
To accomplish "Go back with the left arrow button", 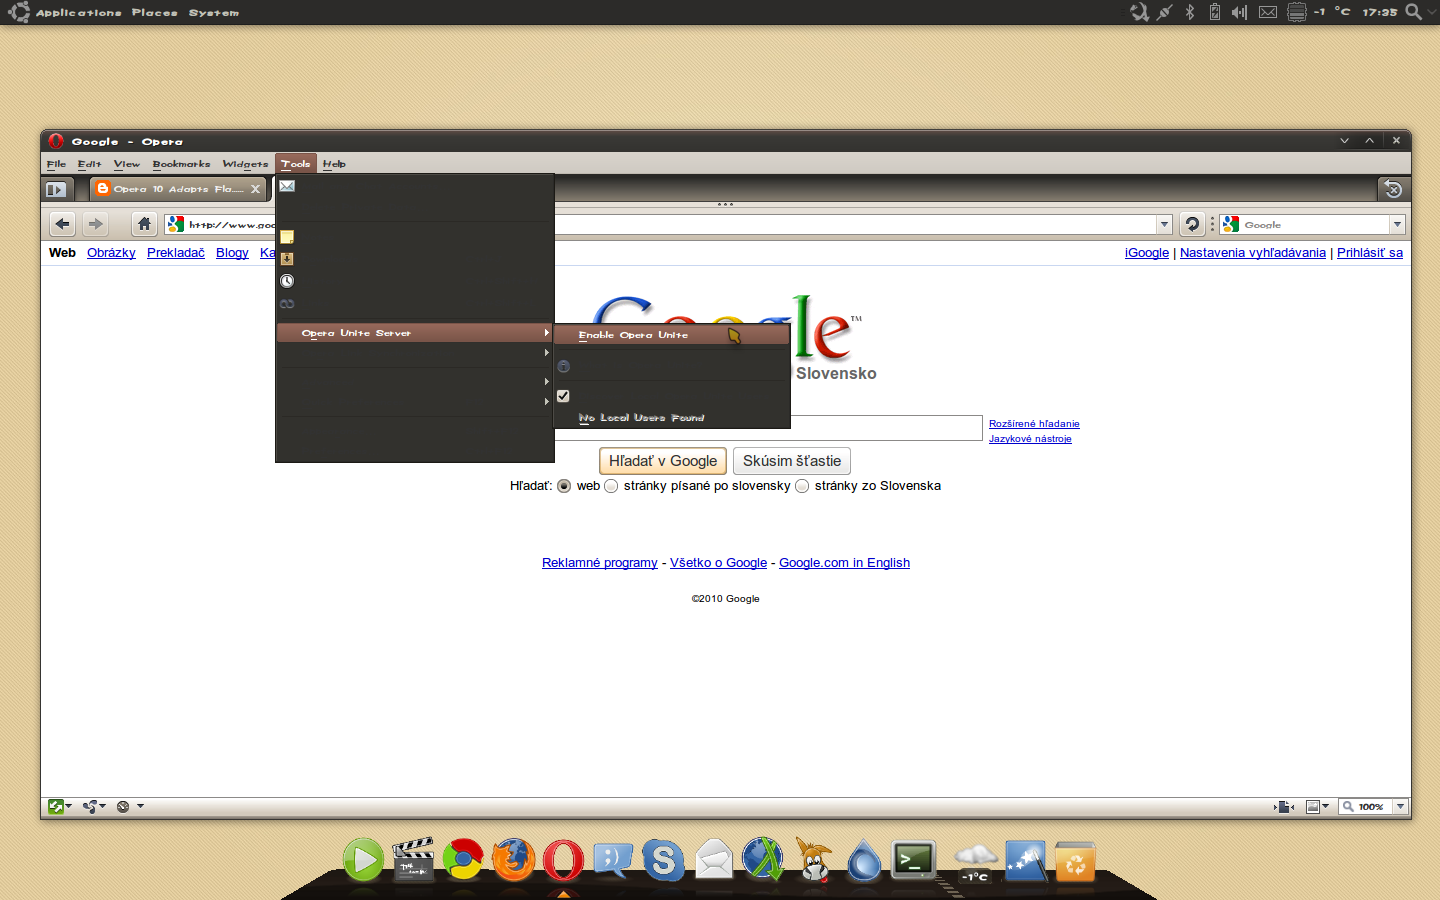I will tap(62, 224).
